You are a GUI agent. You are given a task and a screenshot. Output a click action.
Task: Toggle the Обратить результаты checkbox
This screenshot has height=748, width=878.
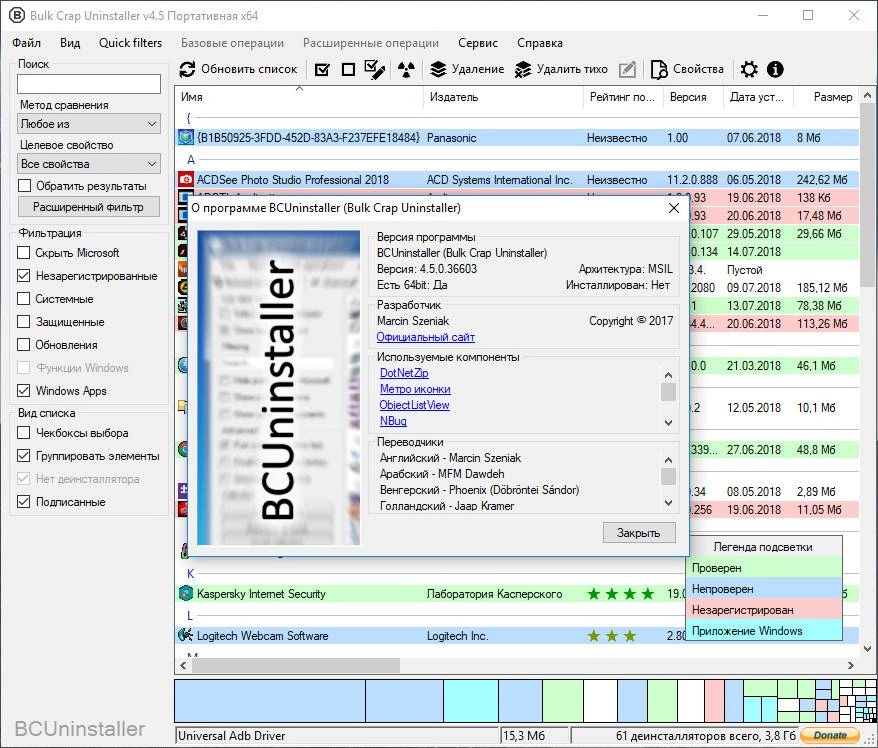click(25, 186)
